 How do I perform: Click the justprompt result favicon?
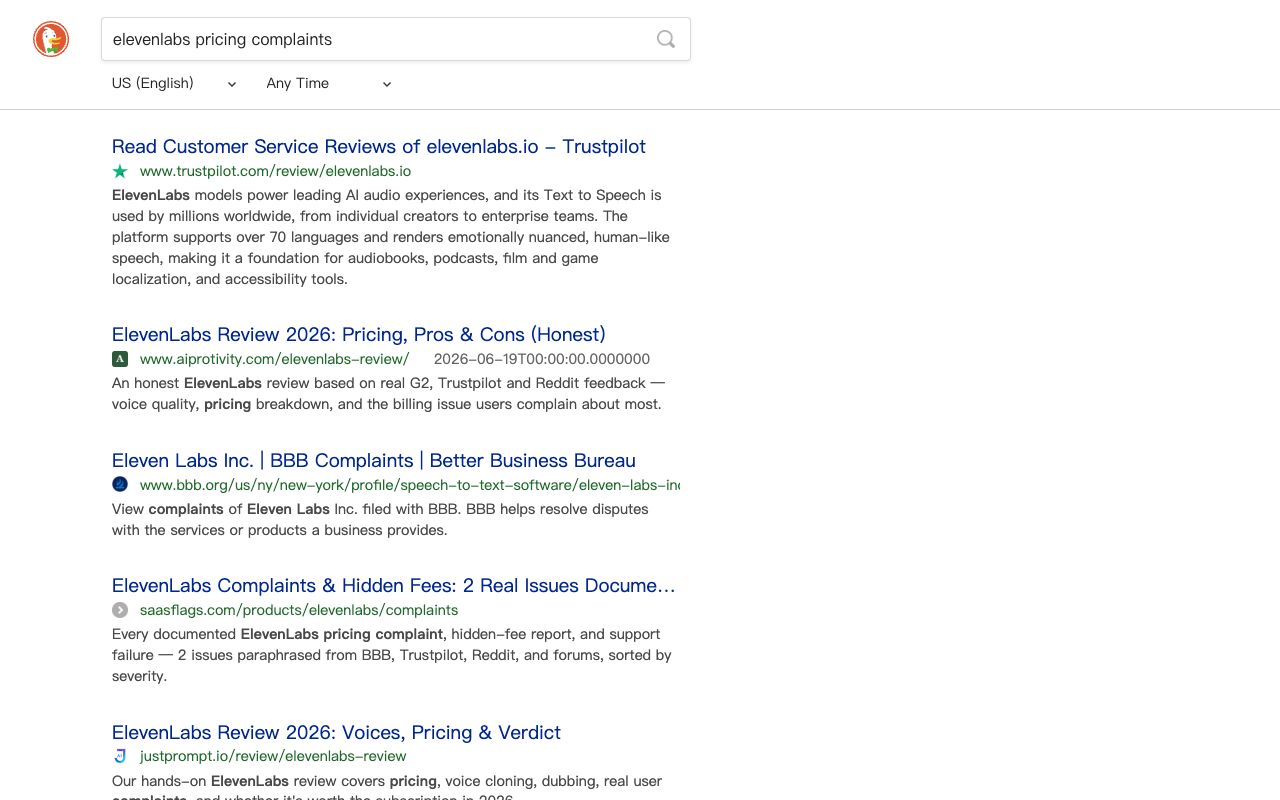click(120, 756)
